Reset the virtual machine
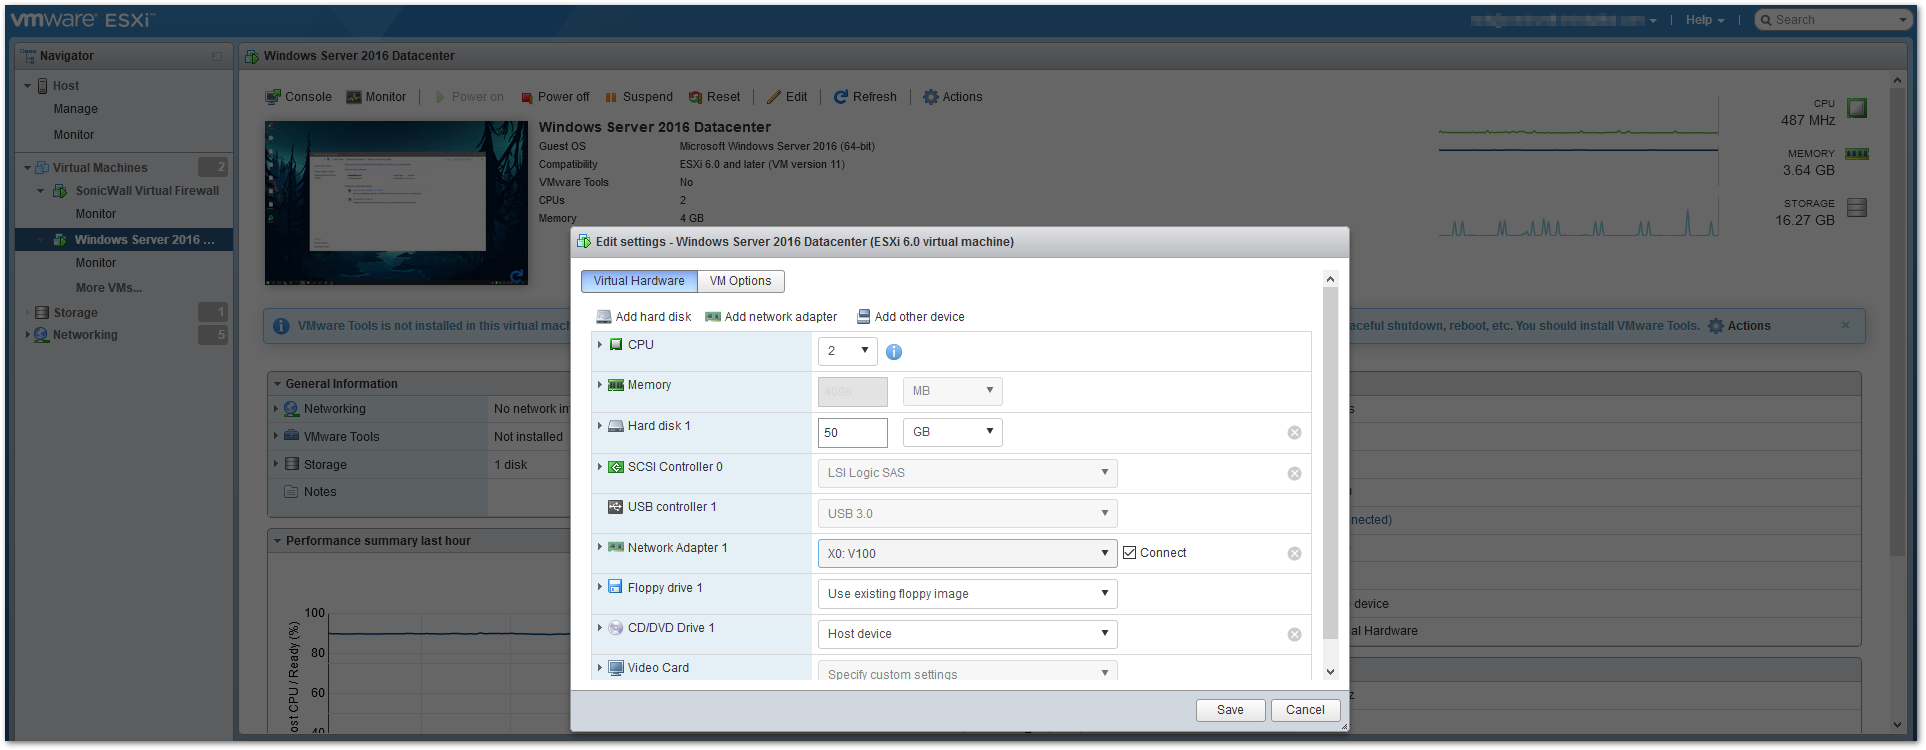 click(714, 97)
